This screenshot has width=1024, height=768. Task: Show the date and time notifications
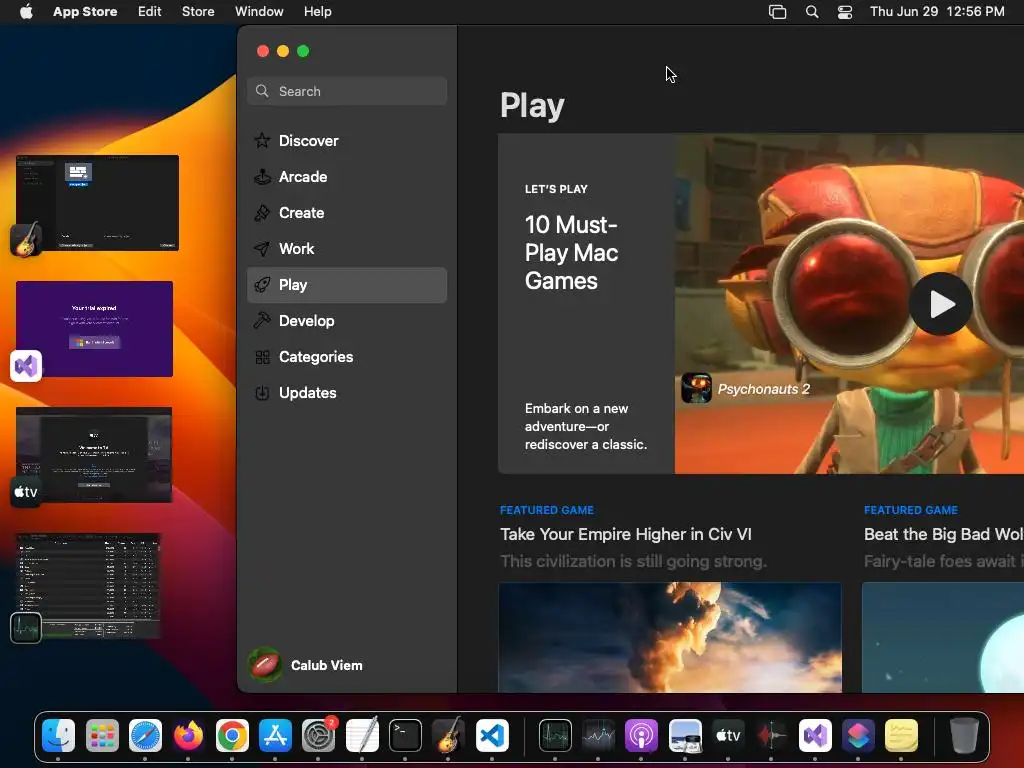pyautogui.click(x=937, y=11)
